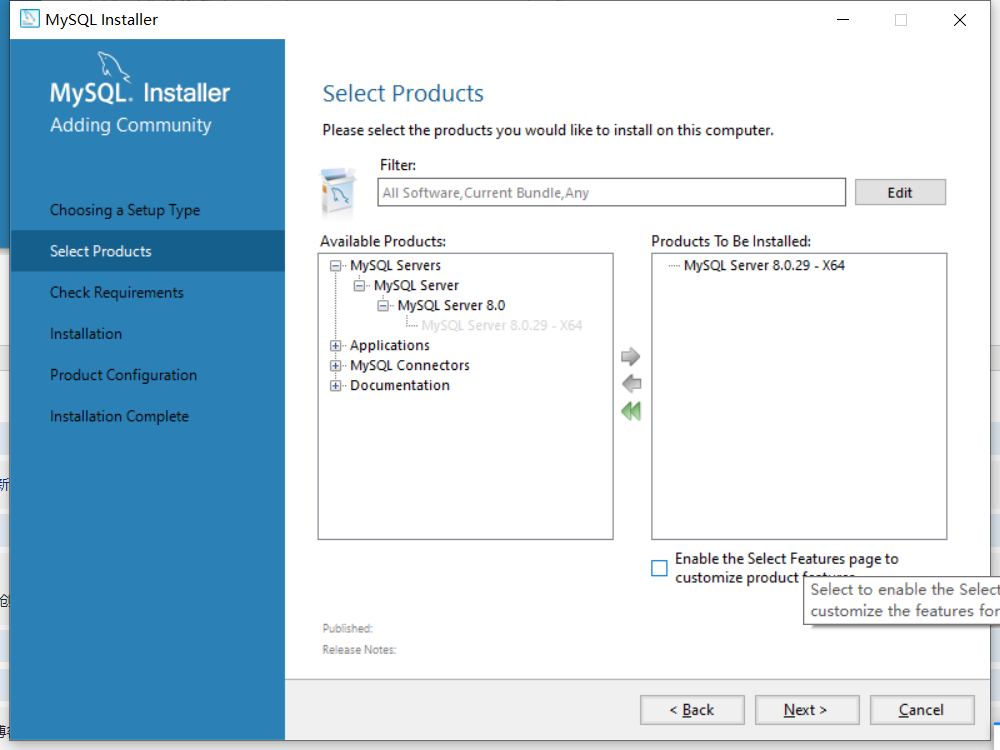Go to Choosing a Setup Type step

coord(125,210)
